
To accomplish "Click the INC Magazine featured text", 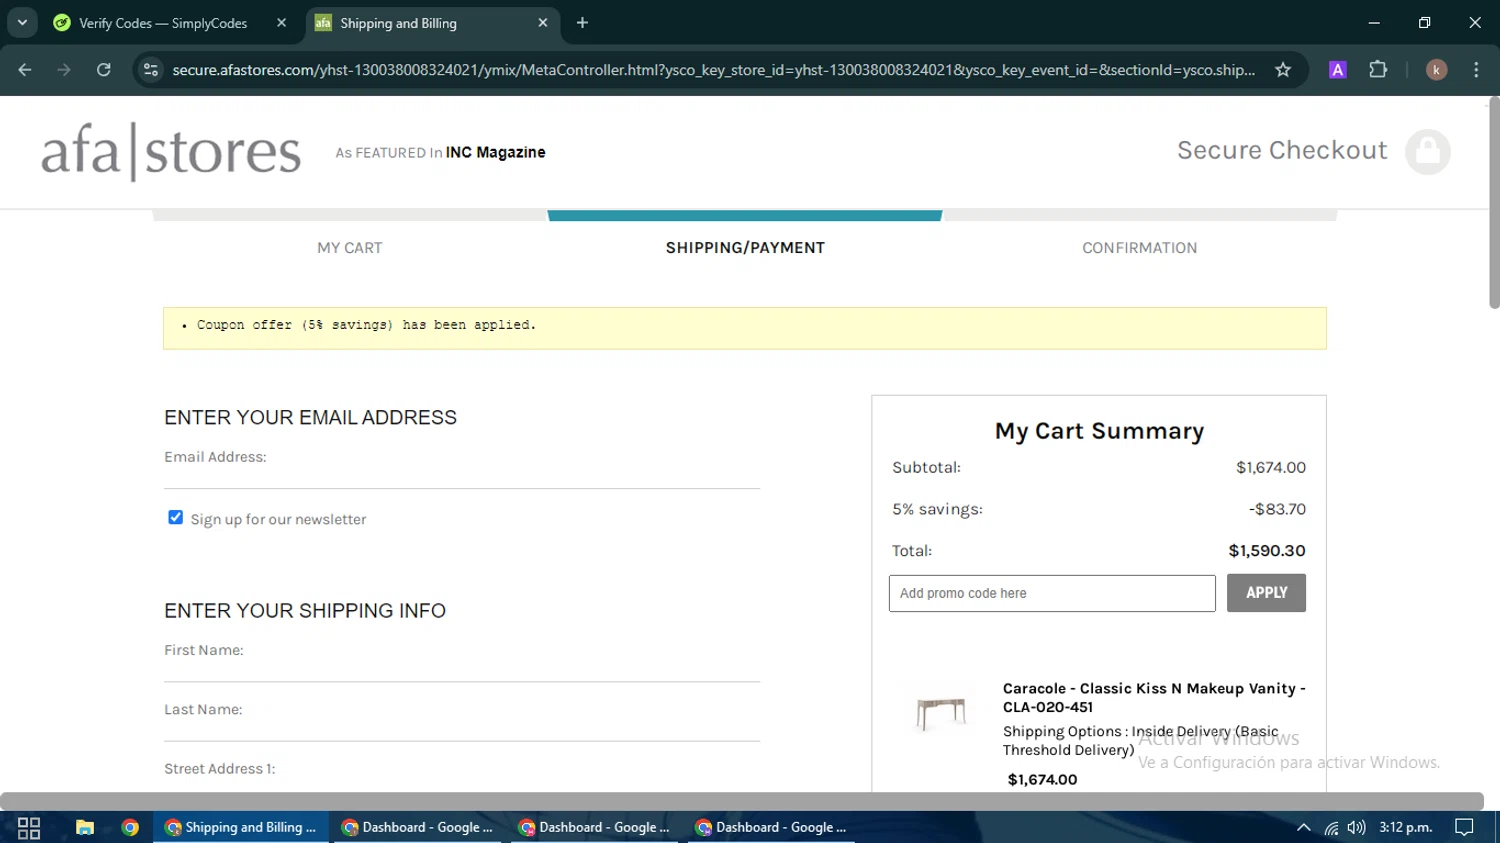I will point(495,152).
